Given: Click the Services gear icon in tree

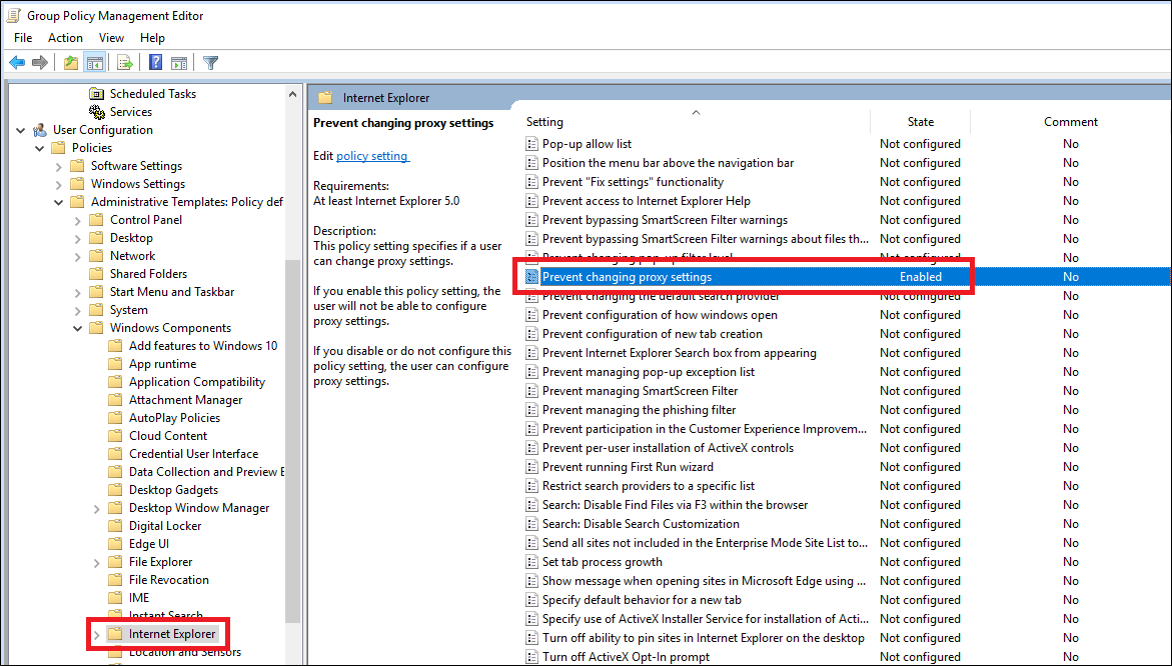Looking at the screenshot, I should [96, 111].
